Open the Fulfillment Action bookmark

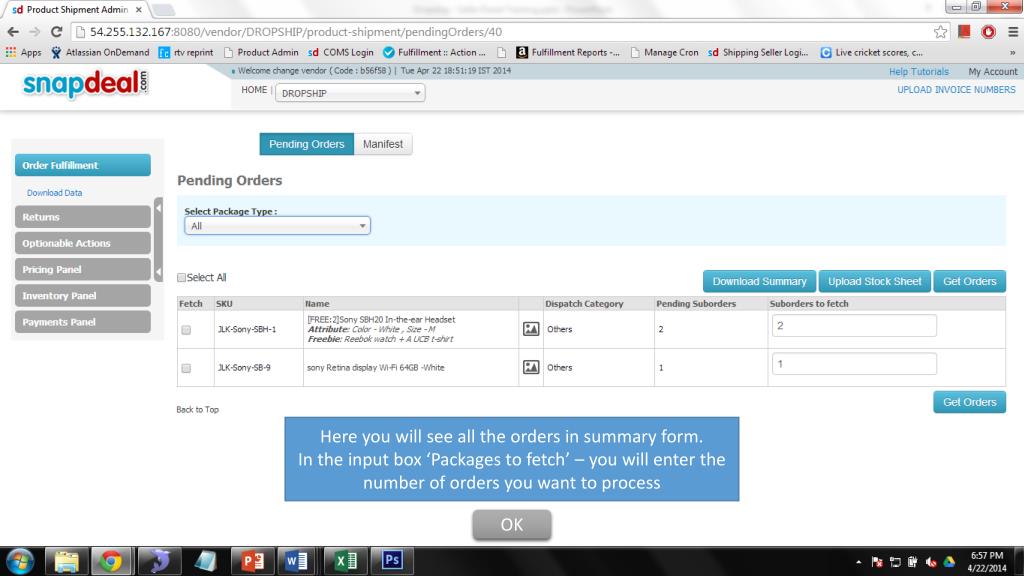pyautogui.click(x=434, y=52)
